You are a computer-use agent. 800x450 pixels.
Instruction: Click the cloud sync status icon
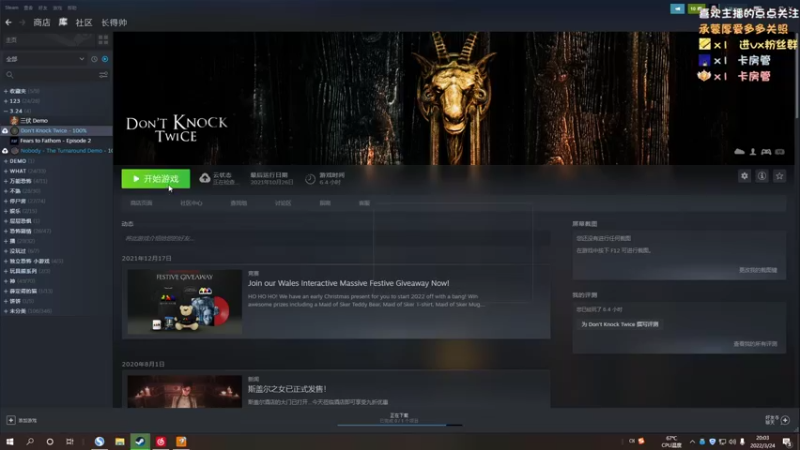pyautogui.click(x=205, y=178)
